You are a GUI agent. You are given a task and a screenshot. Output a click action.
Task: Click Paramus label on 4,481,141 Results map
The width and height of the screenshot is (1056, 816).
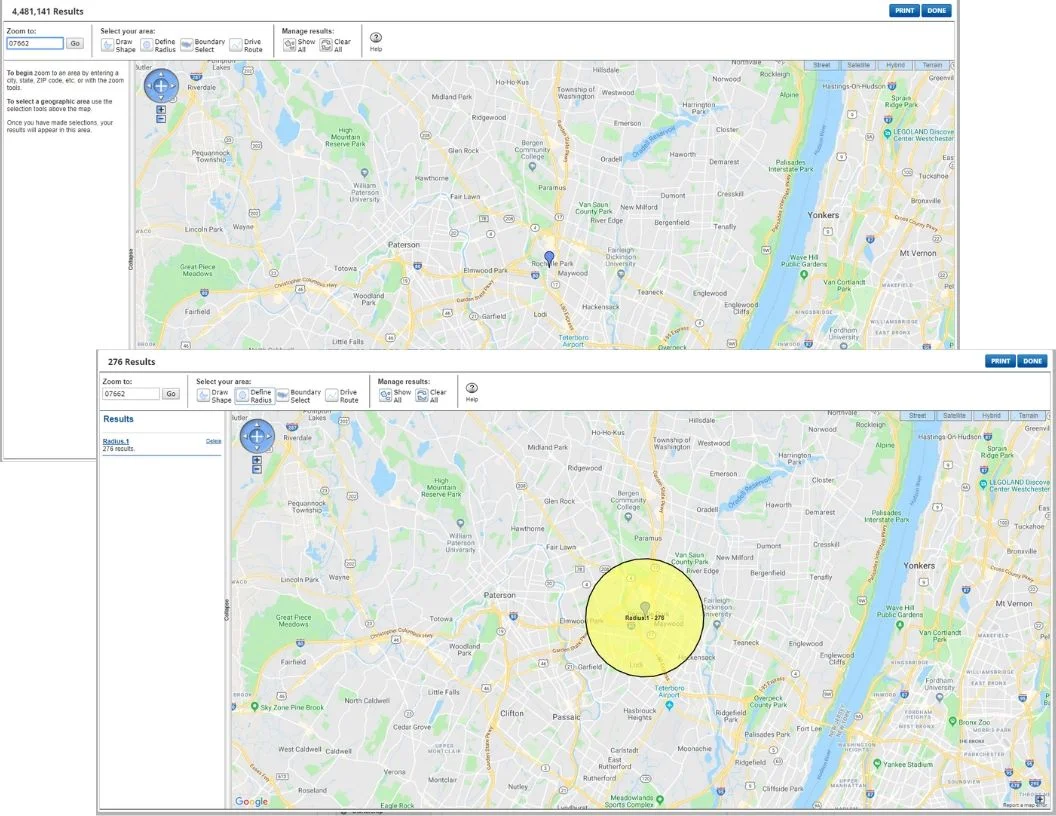coord(552,188)
